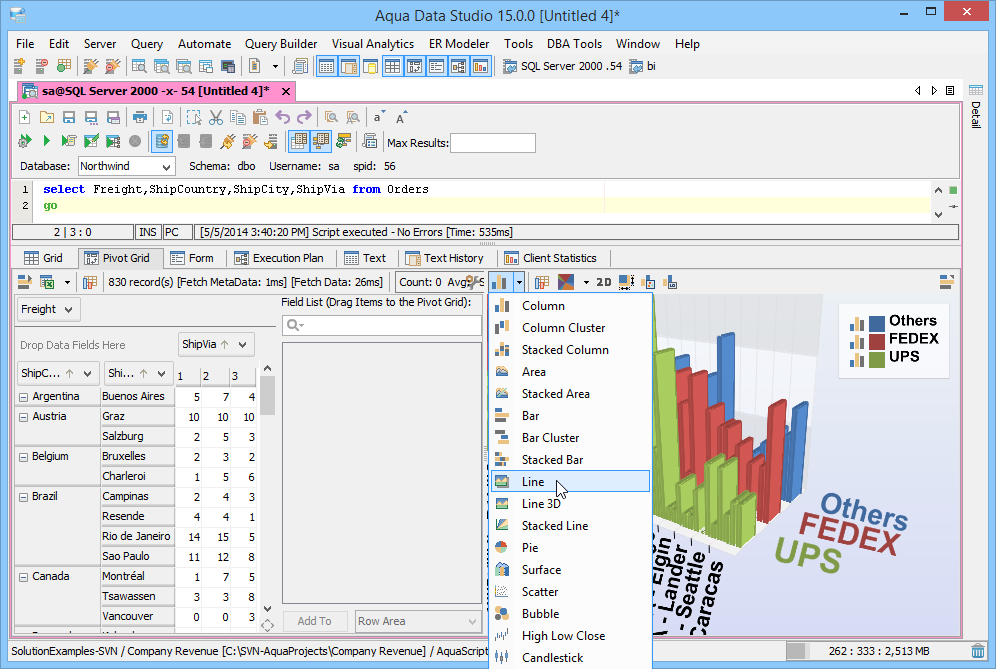Click the trash can icon in status bar

[x=979, y=652]
